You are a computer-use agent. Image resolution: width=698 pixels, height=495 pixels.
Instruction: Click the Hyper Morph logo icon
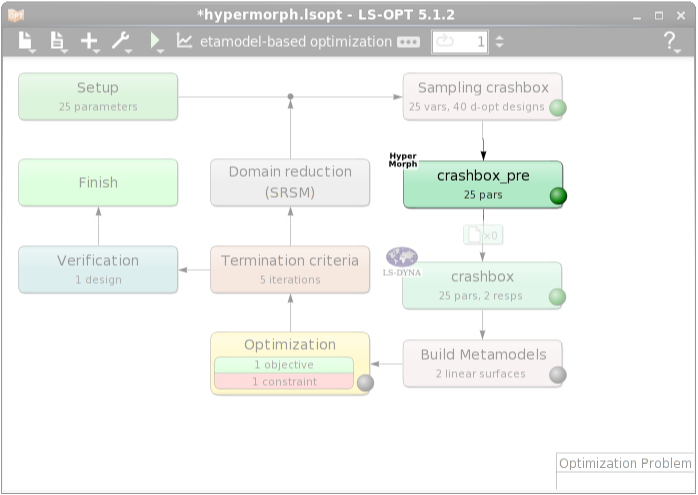pos(403,160)
